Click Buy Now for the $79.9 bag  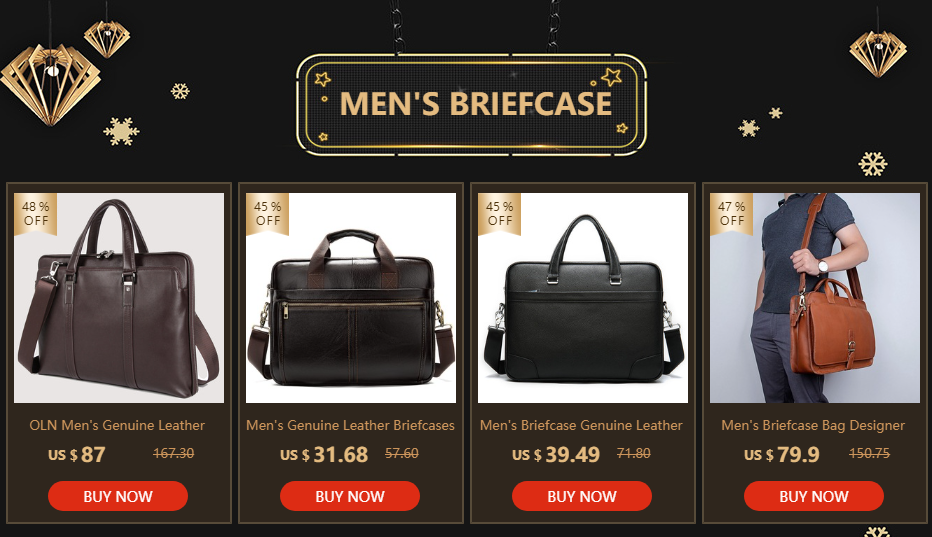coord(814,496)
